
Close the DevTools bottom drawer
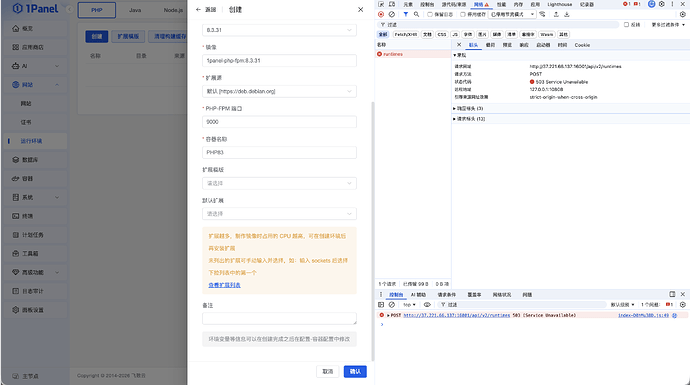tap(683, 294)
